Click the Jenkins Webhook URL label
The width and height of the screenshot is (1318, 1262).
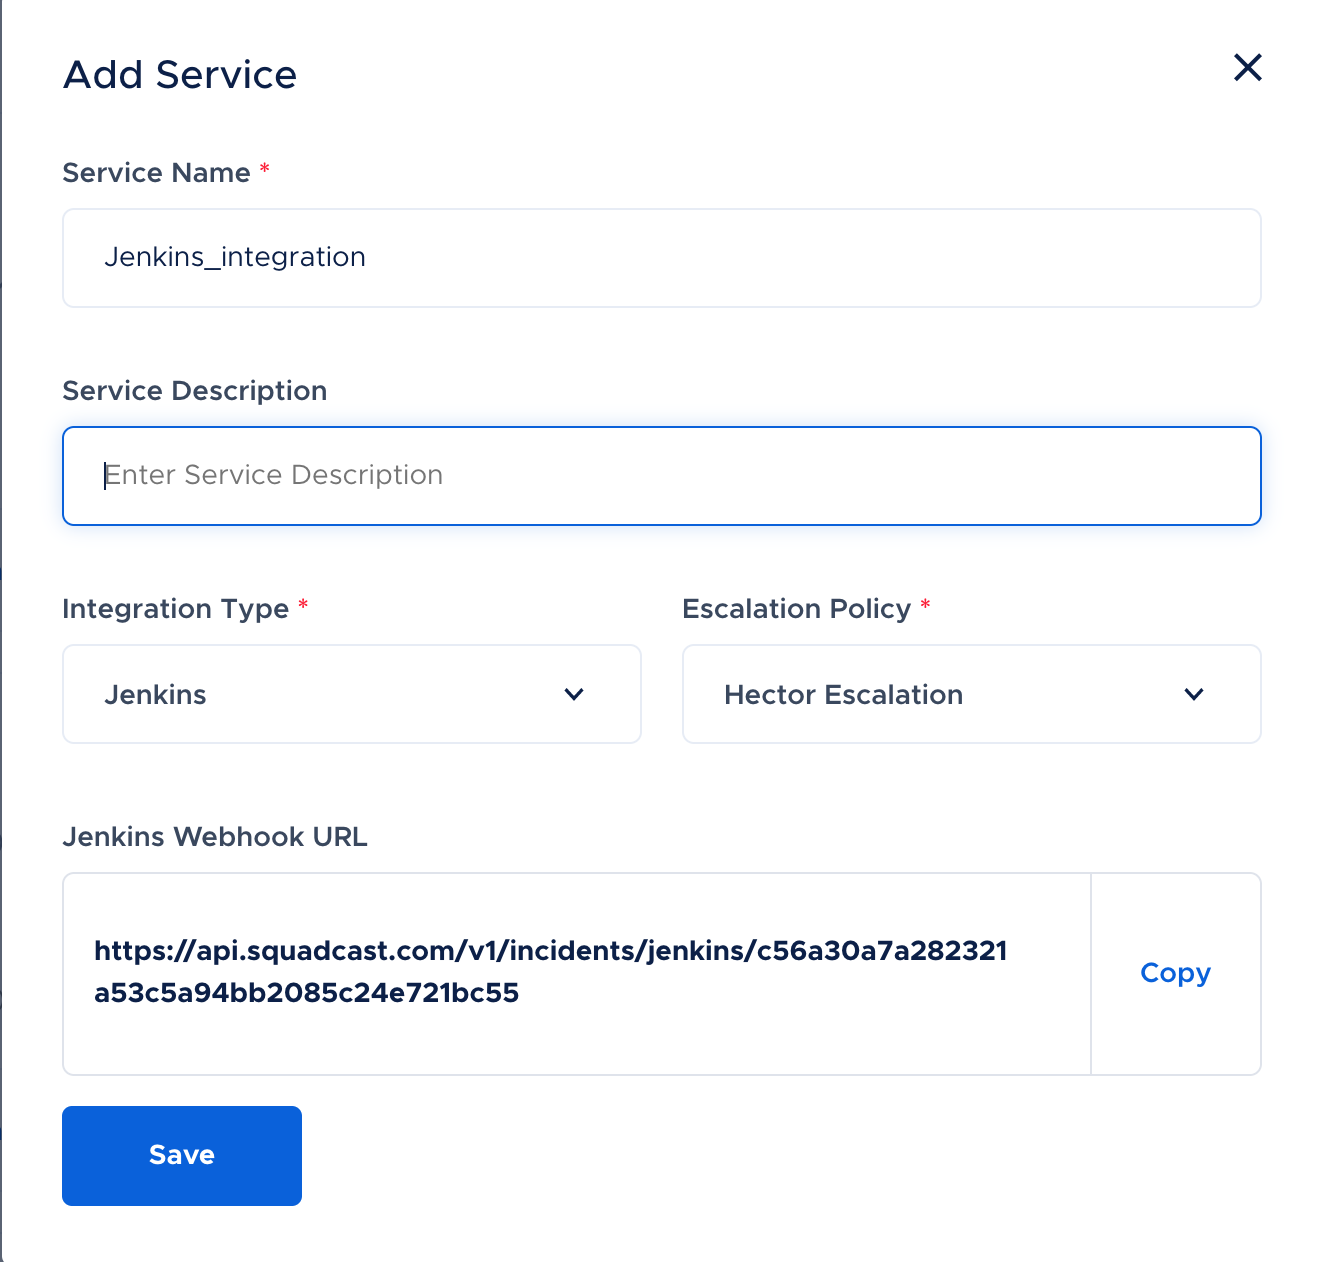(215, 836)
